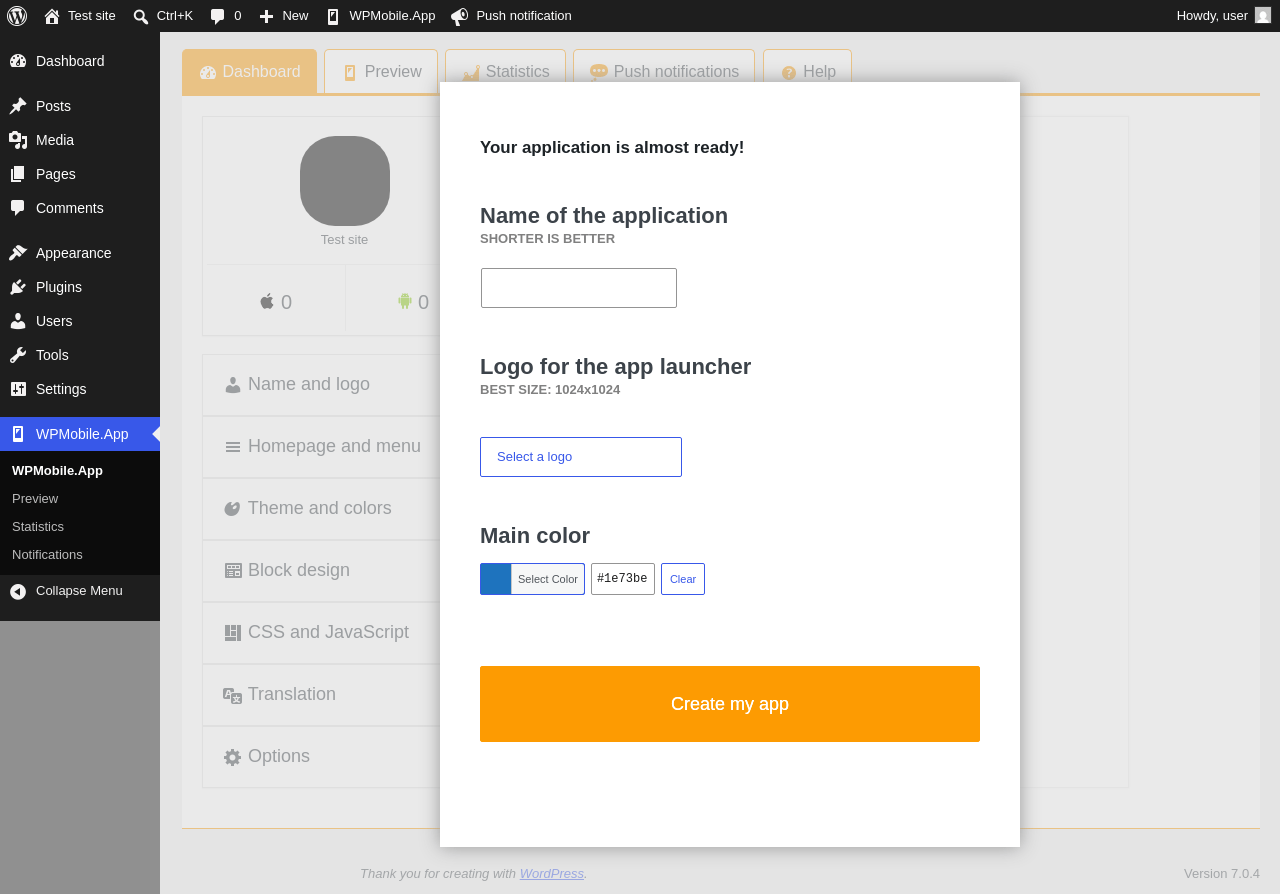Open the Plugins menu
Image resolution: width=1280 pixels, height=894 pixels.
[80, 287]
